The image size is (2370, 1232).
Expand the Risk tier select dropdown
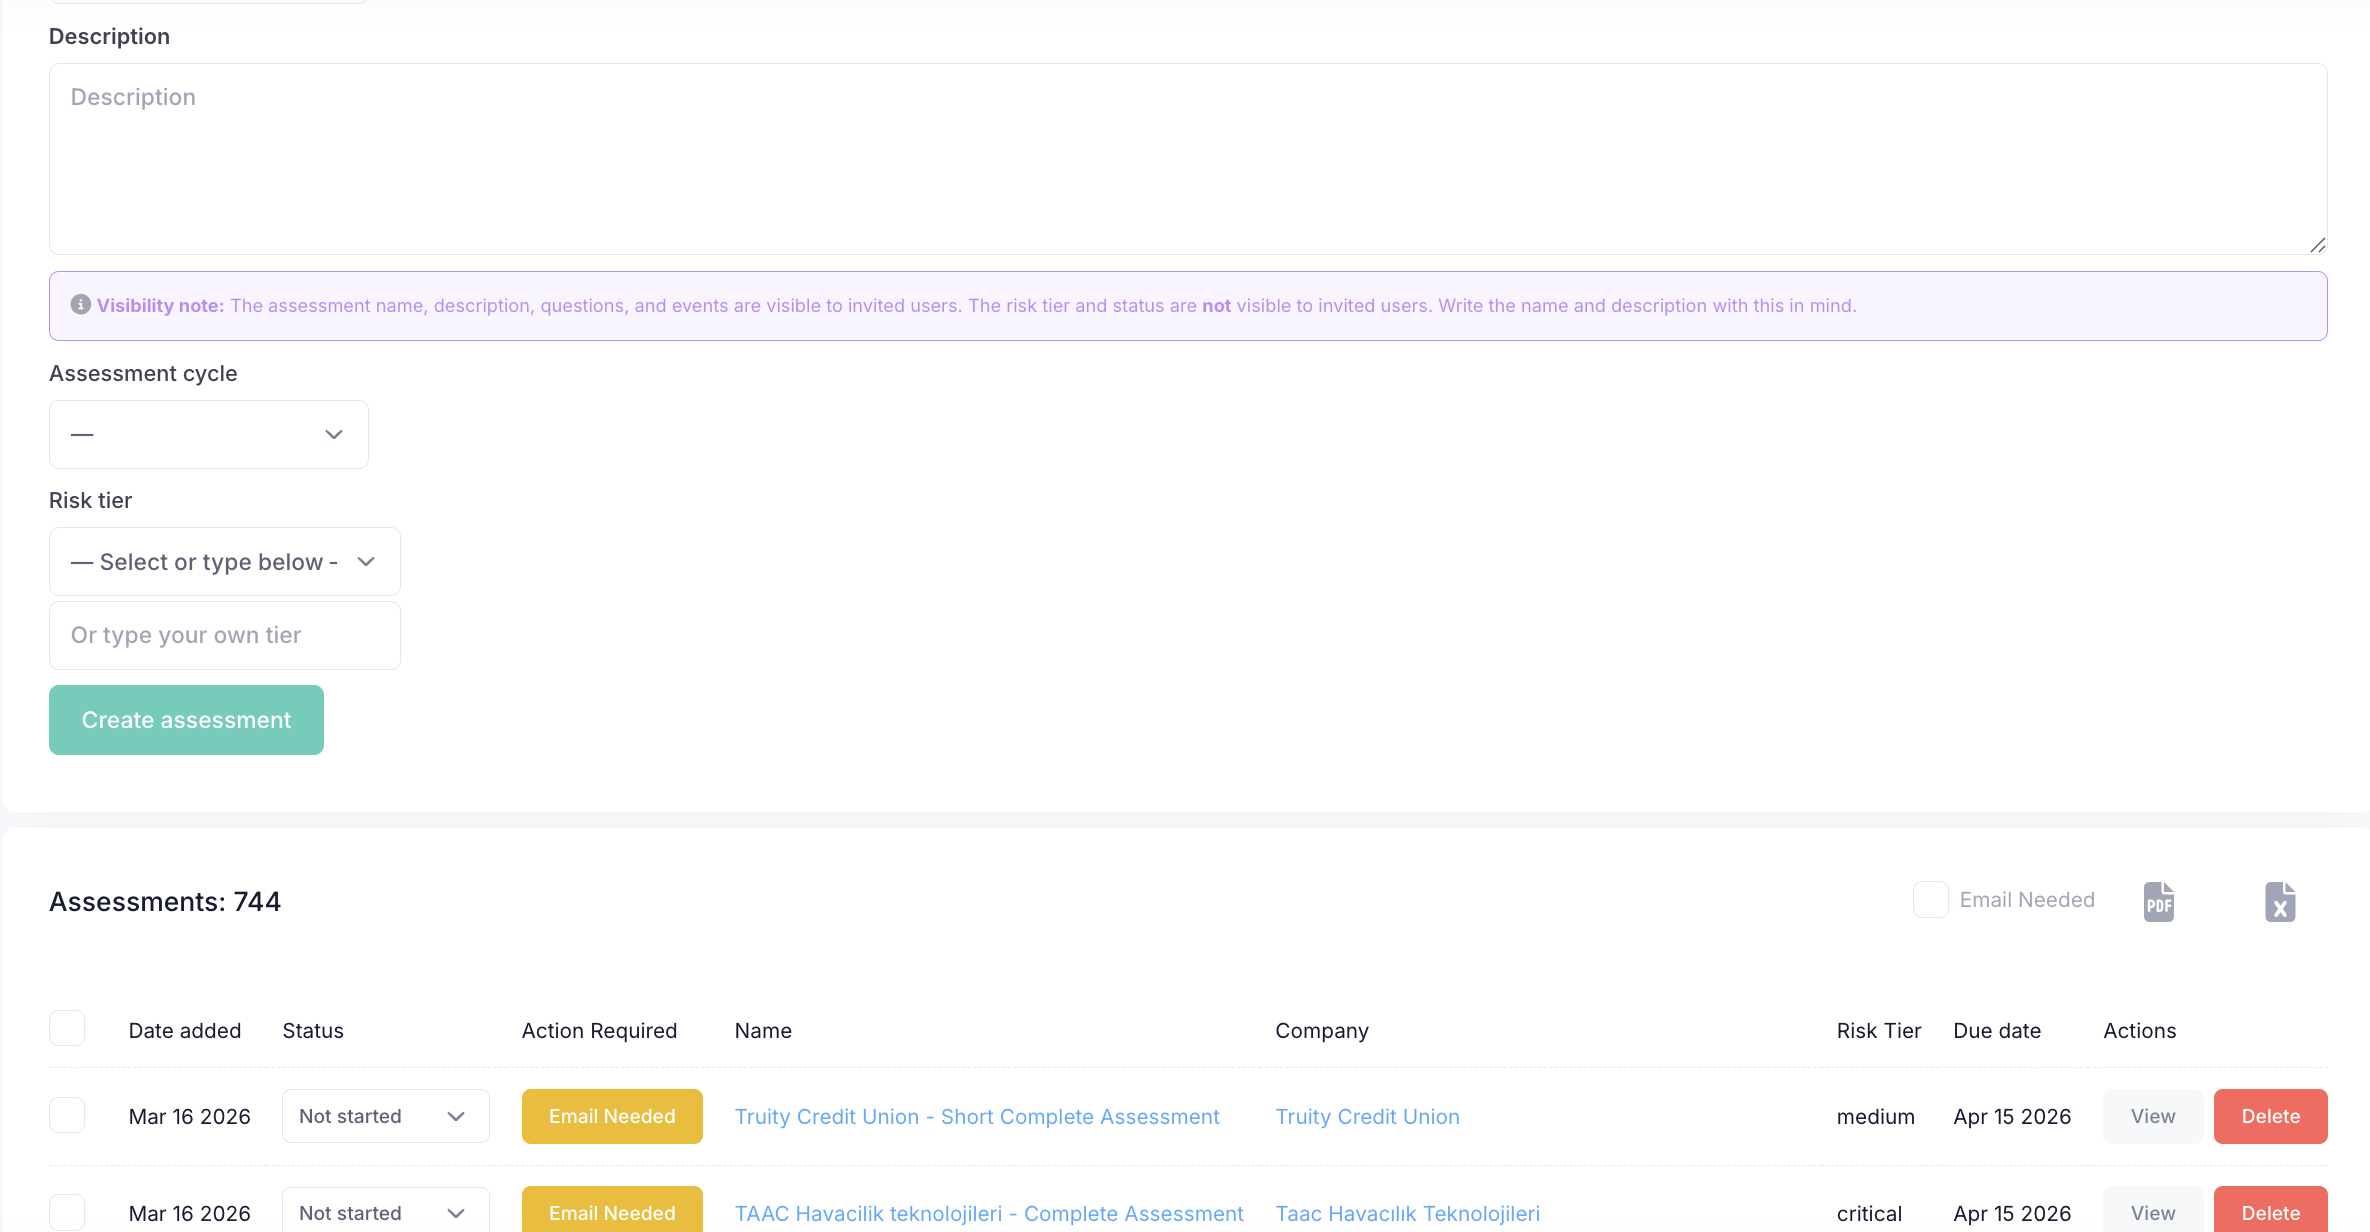(224, 562)
